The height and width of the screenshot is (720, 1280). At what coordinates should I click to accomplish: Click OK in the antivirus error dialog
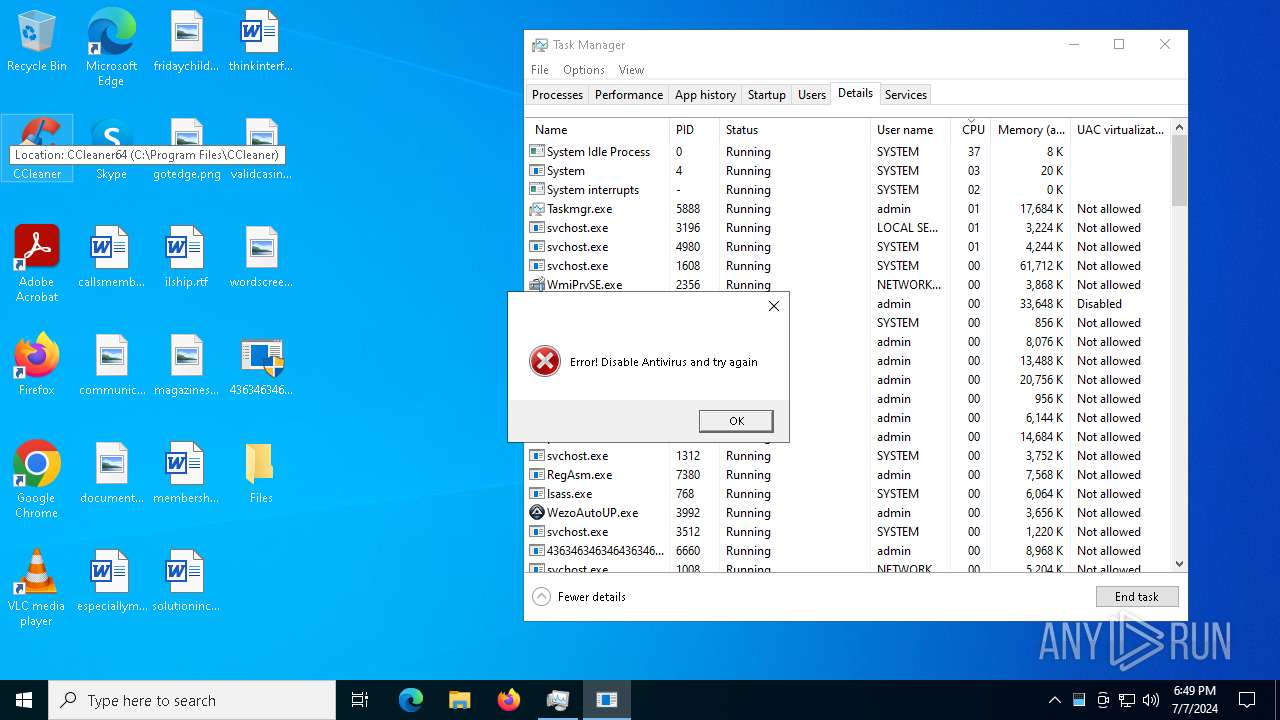coord(736,421)
